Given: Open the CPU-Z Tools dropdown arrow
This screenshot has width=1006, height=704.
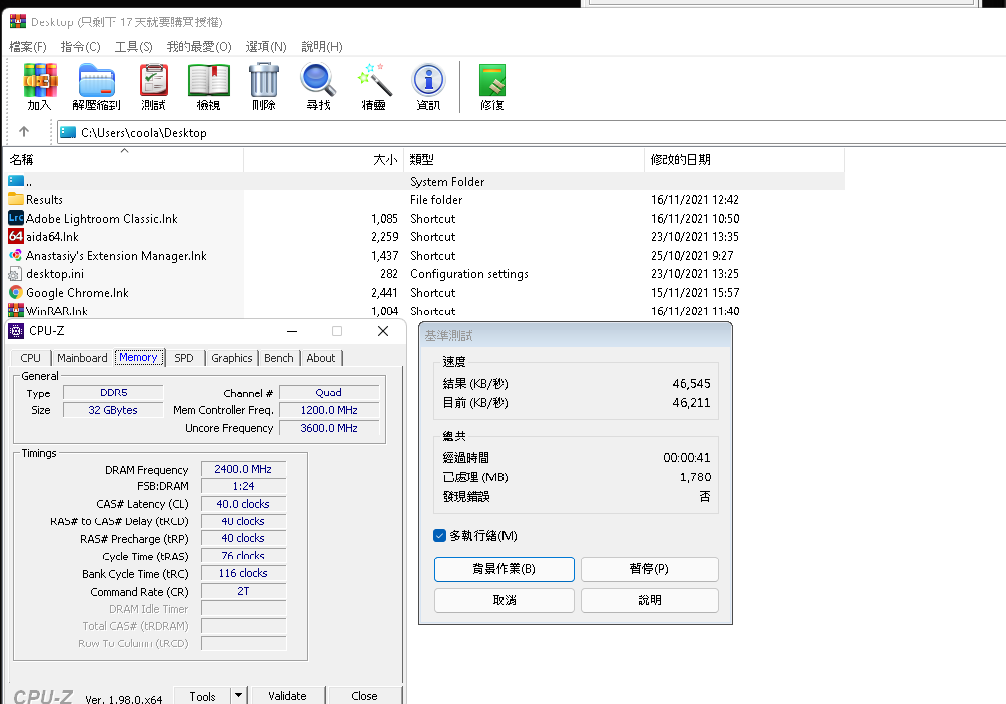Looking at the screenshot, I should [x=238, y=695].
